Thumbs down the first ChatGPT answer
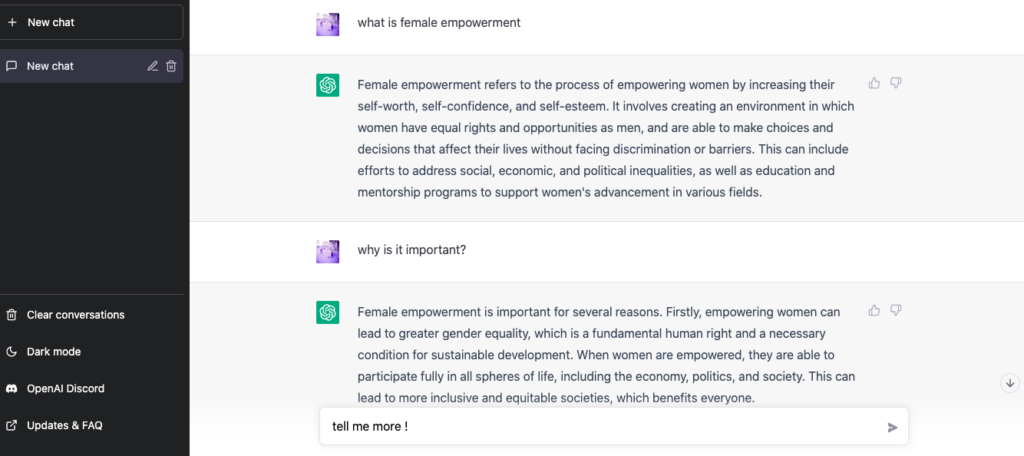This screenshot has height=456, width=1024. 896,83
